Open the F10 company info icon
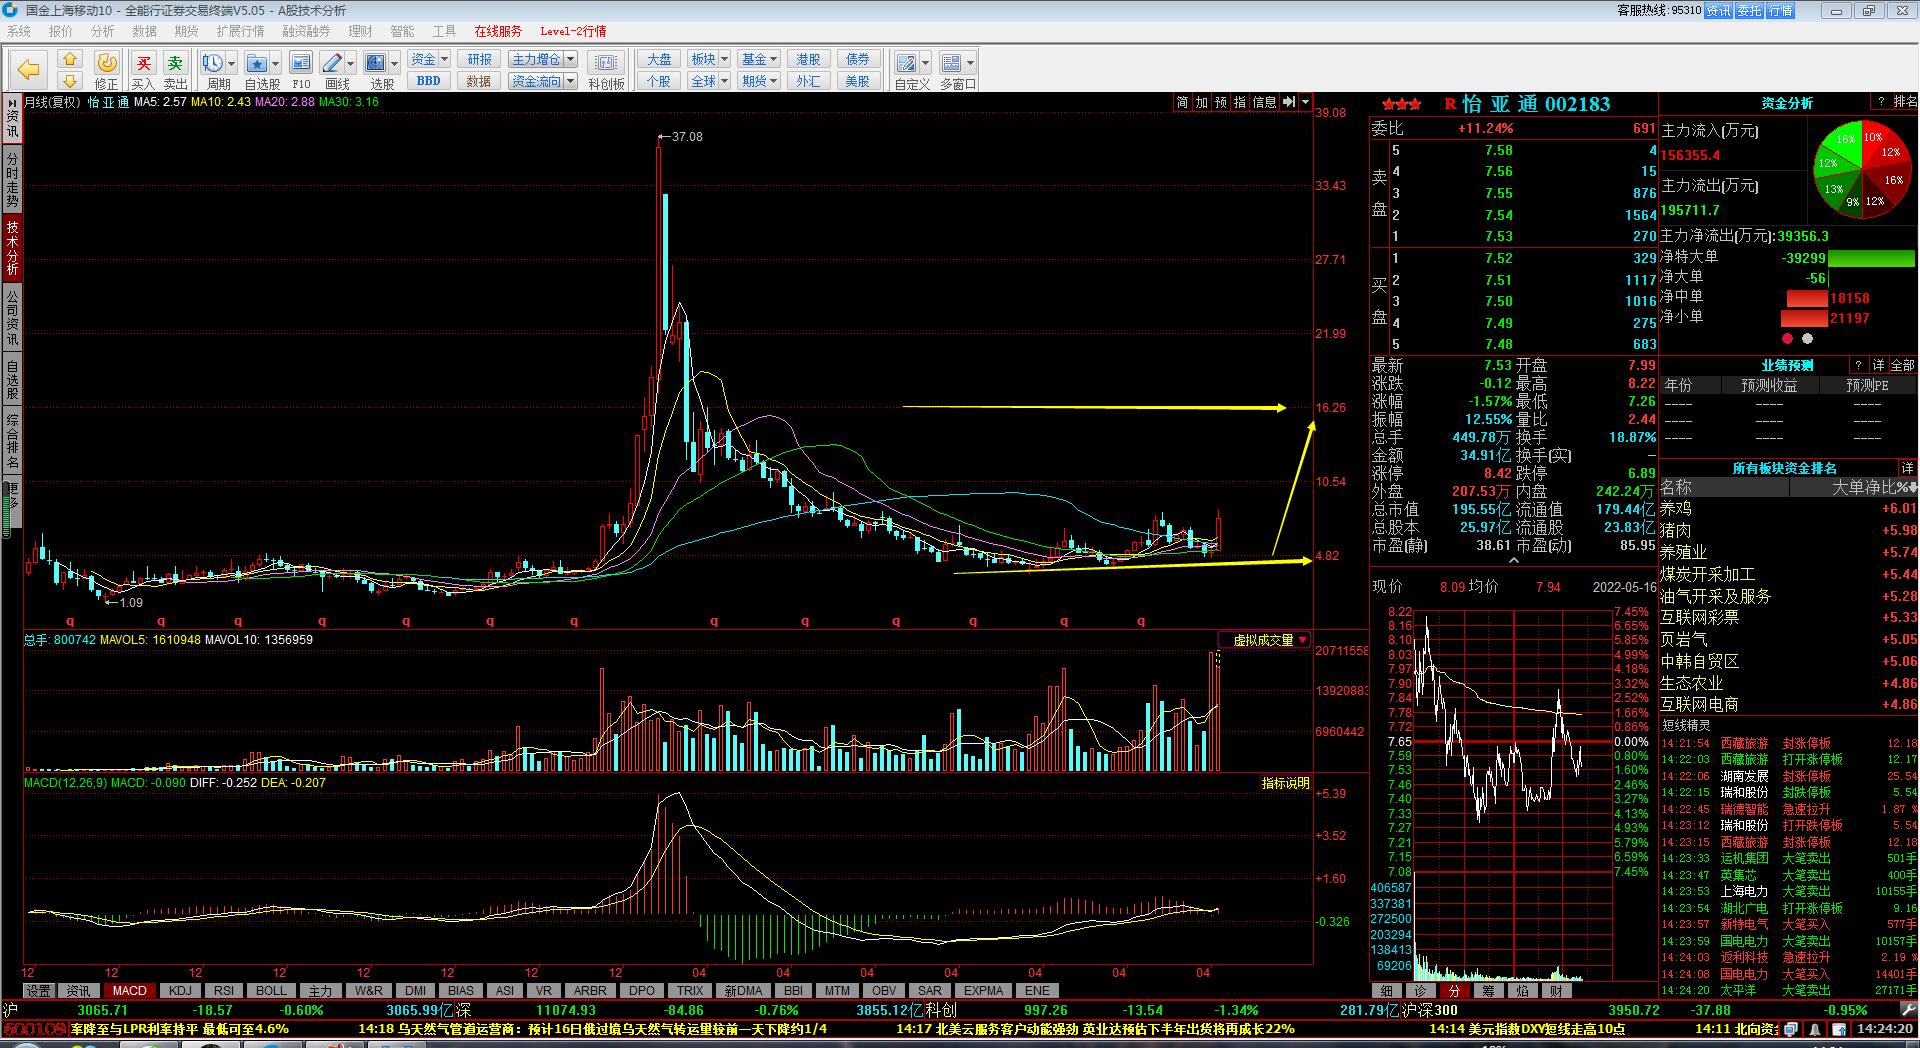The width and height of the screenshot is (1920, 1048). pyautogui.click(x=300, y=62)
